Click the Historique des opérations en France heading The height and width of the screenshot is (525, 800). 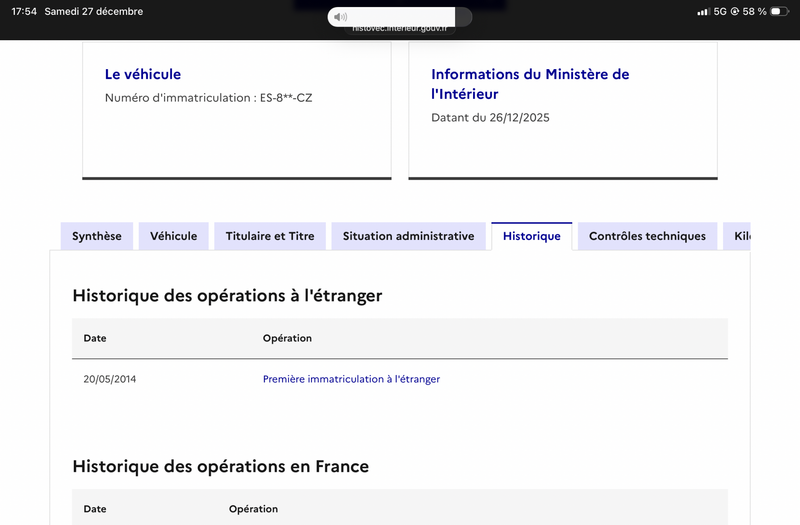pyautogui.click(x=221, y=466)
